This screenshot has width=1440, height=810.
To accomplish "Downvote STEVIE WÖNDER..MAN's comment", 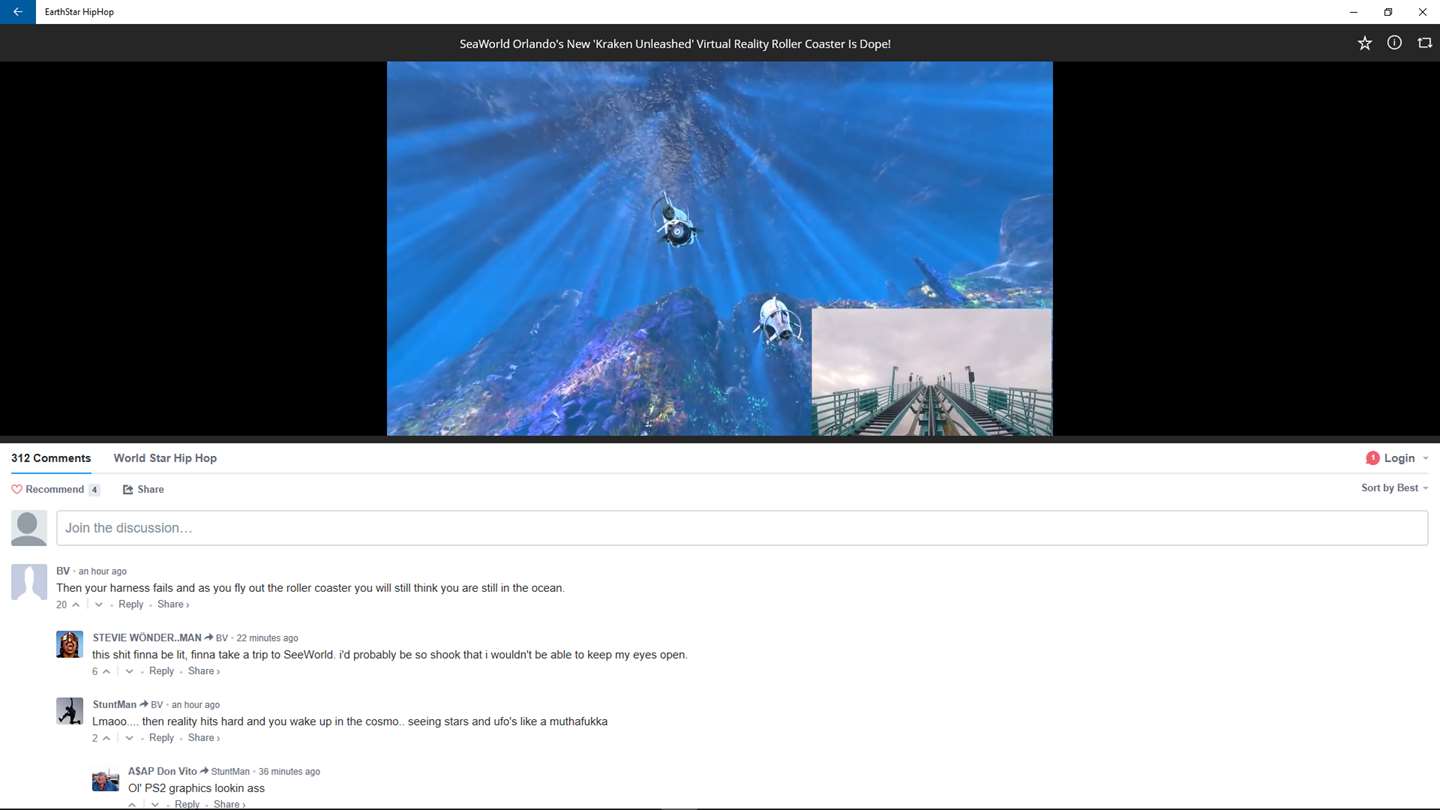I will (129, 671).
